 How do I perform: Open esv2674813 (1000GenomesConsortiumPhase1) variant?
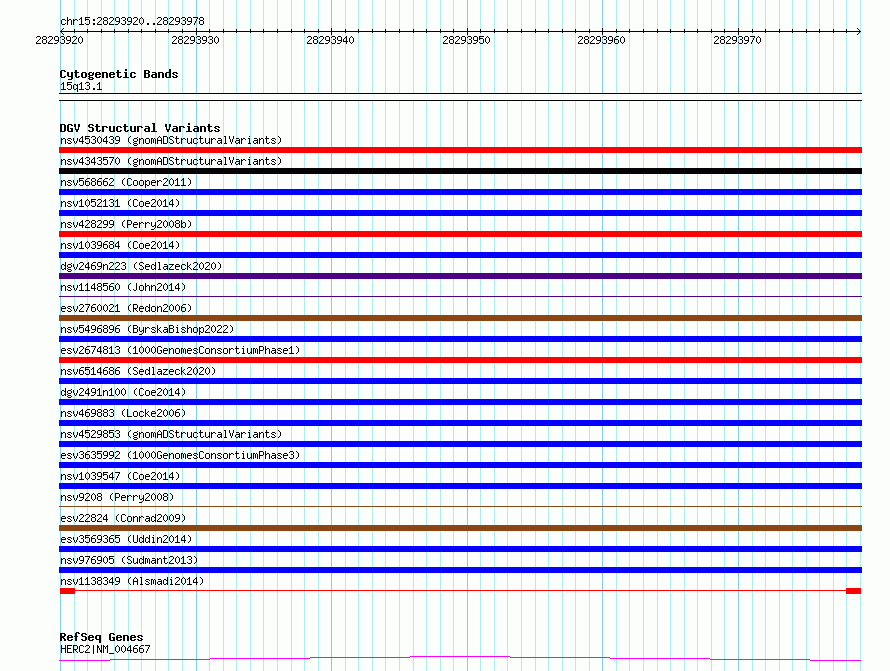pos(180,350)
